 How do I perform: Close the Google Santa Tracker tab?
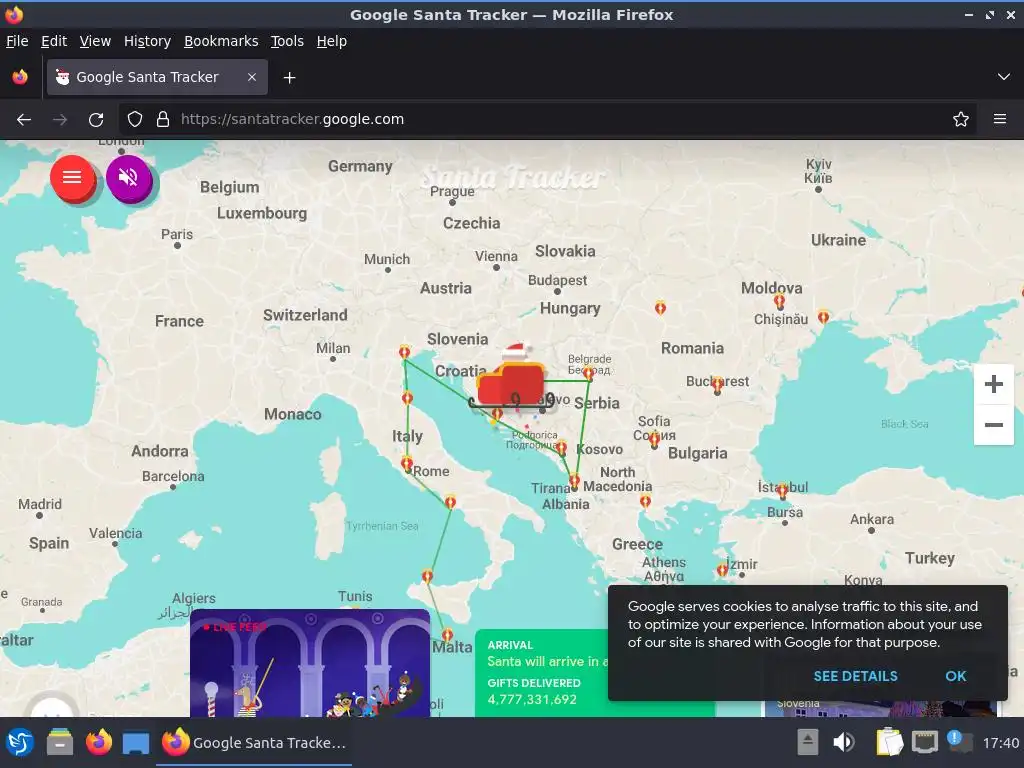point(251,77)
